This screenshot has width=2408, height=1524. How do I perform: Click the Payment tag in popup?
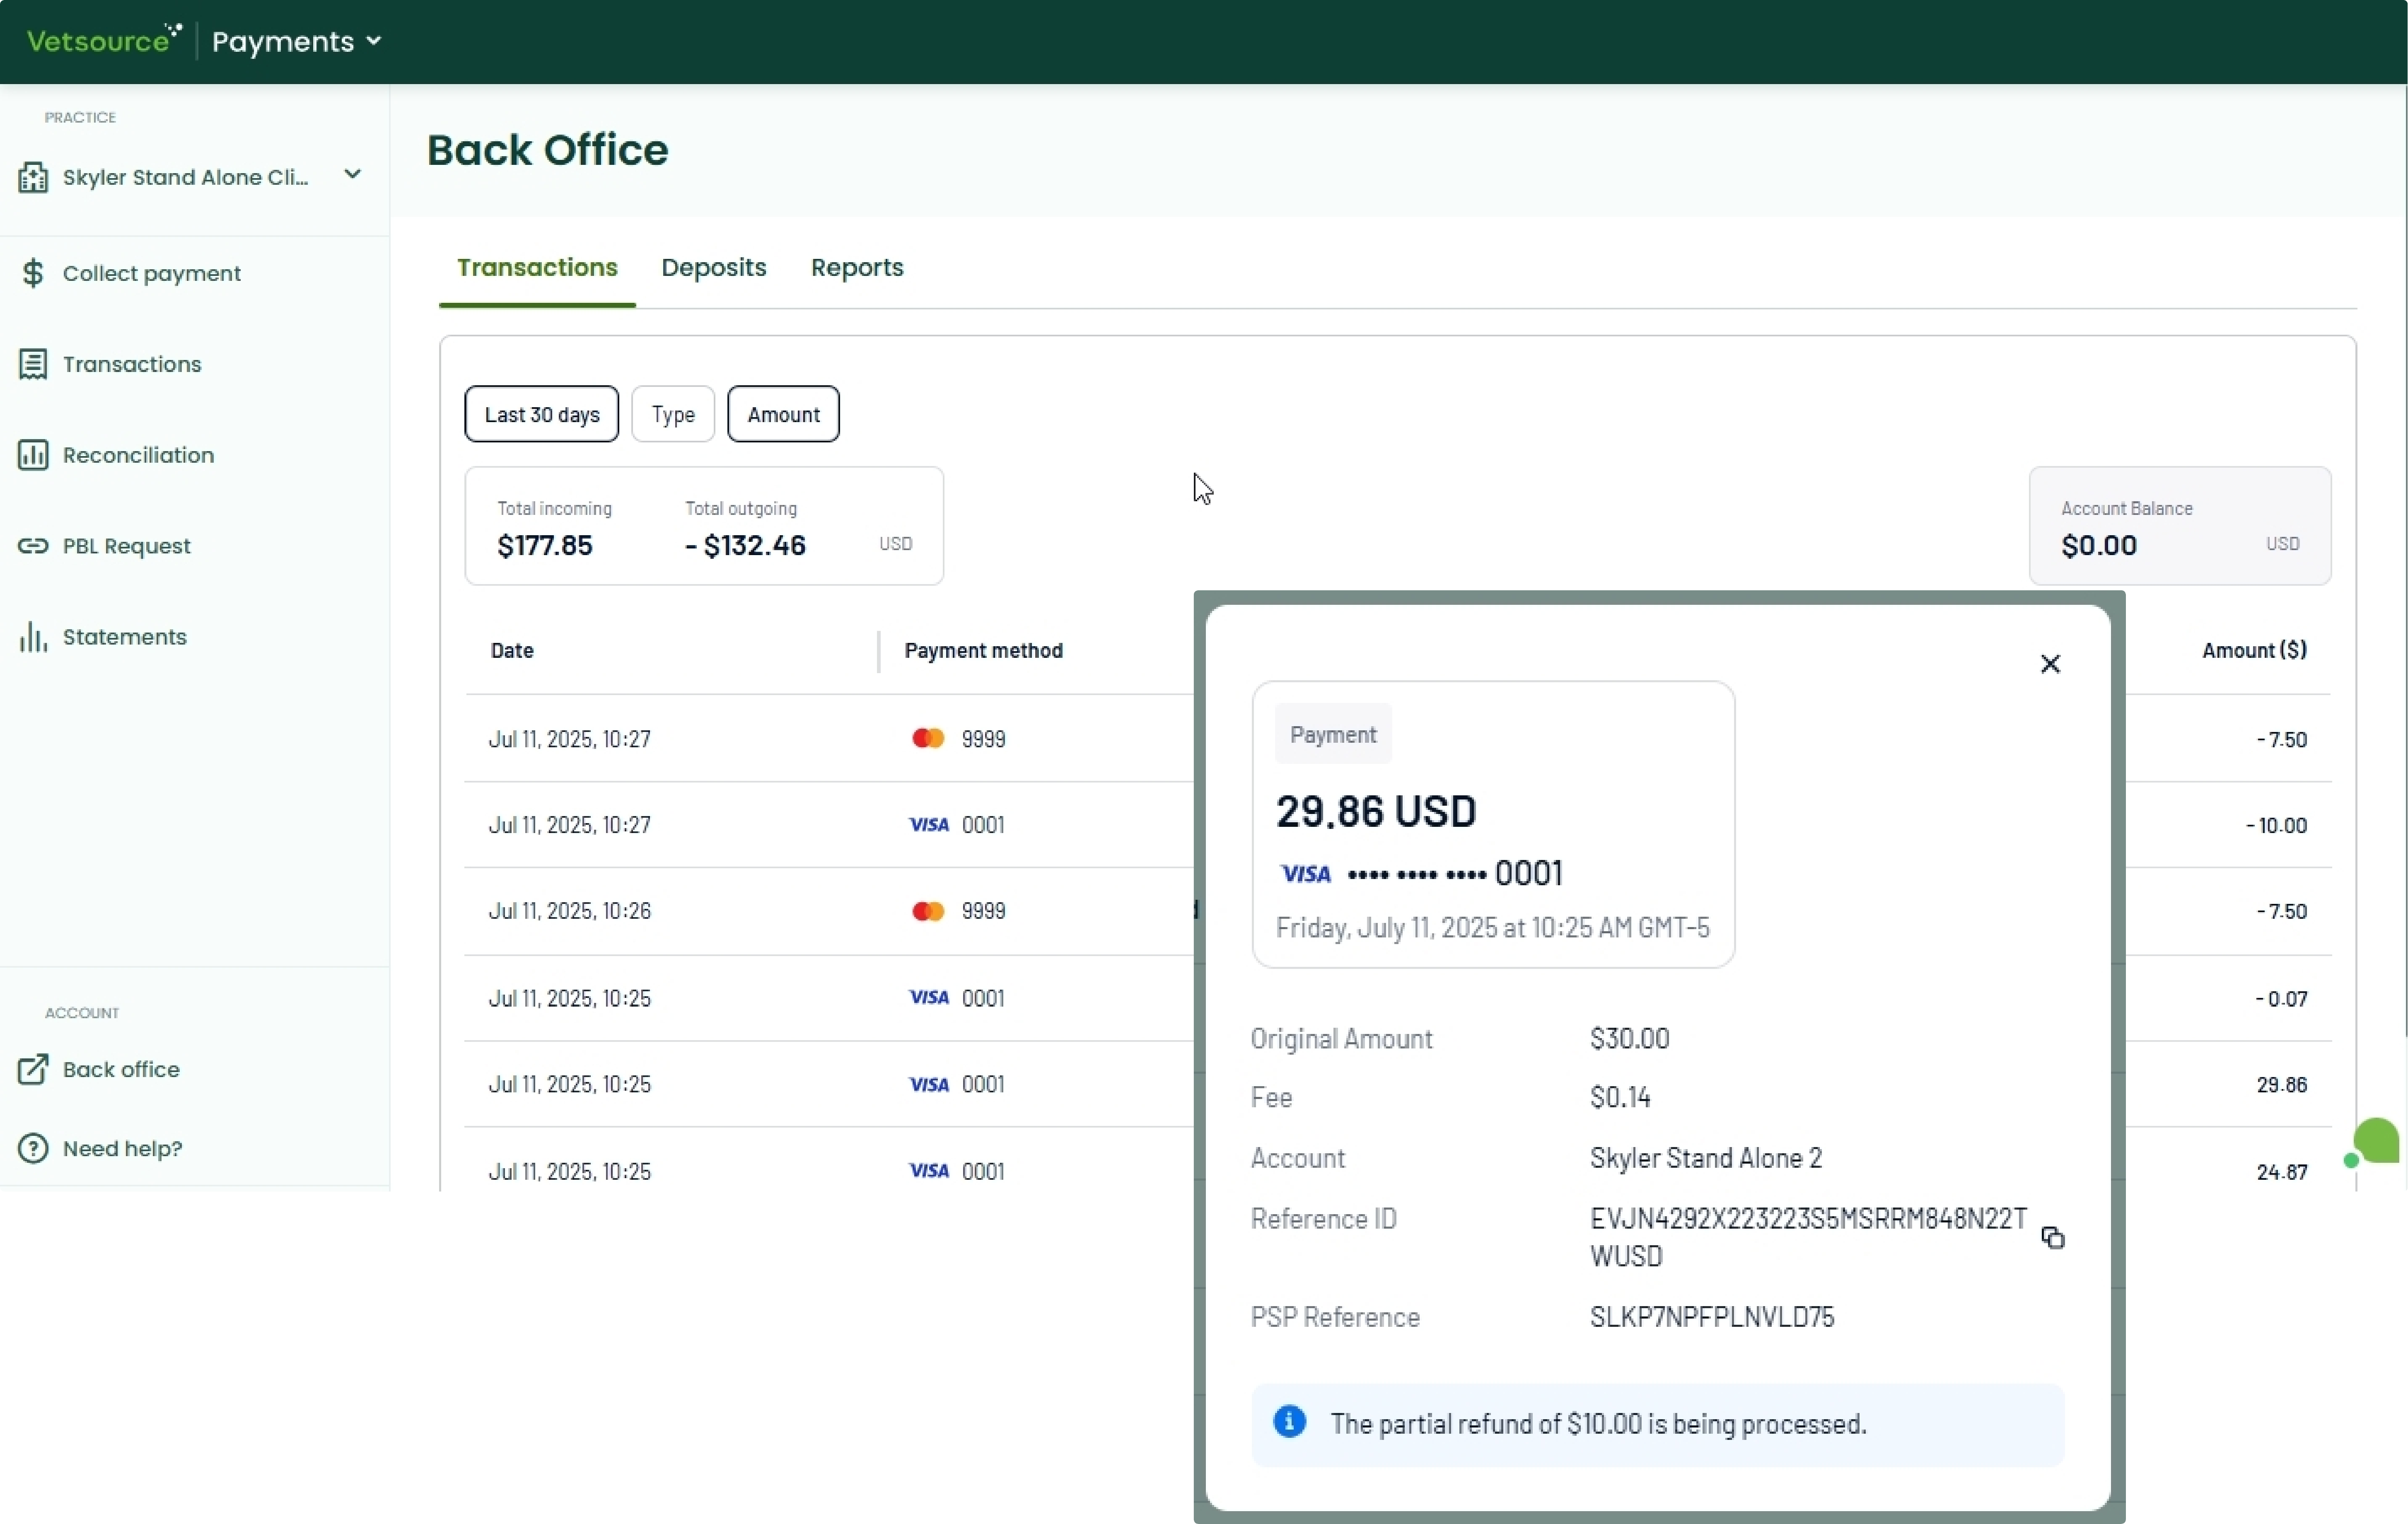(x=1333, y=734)
